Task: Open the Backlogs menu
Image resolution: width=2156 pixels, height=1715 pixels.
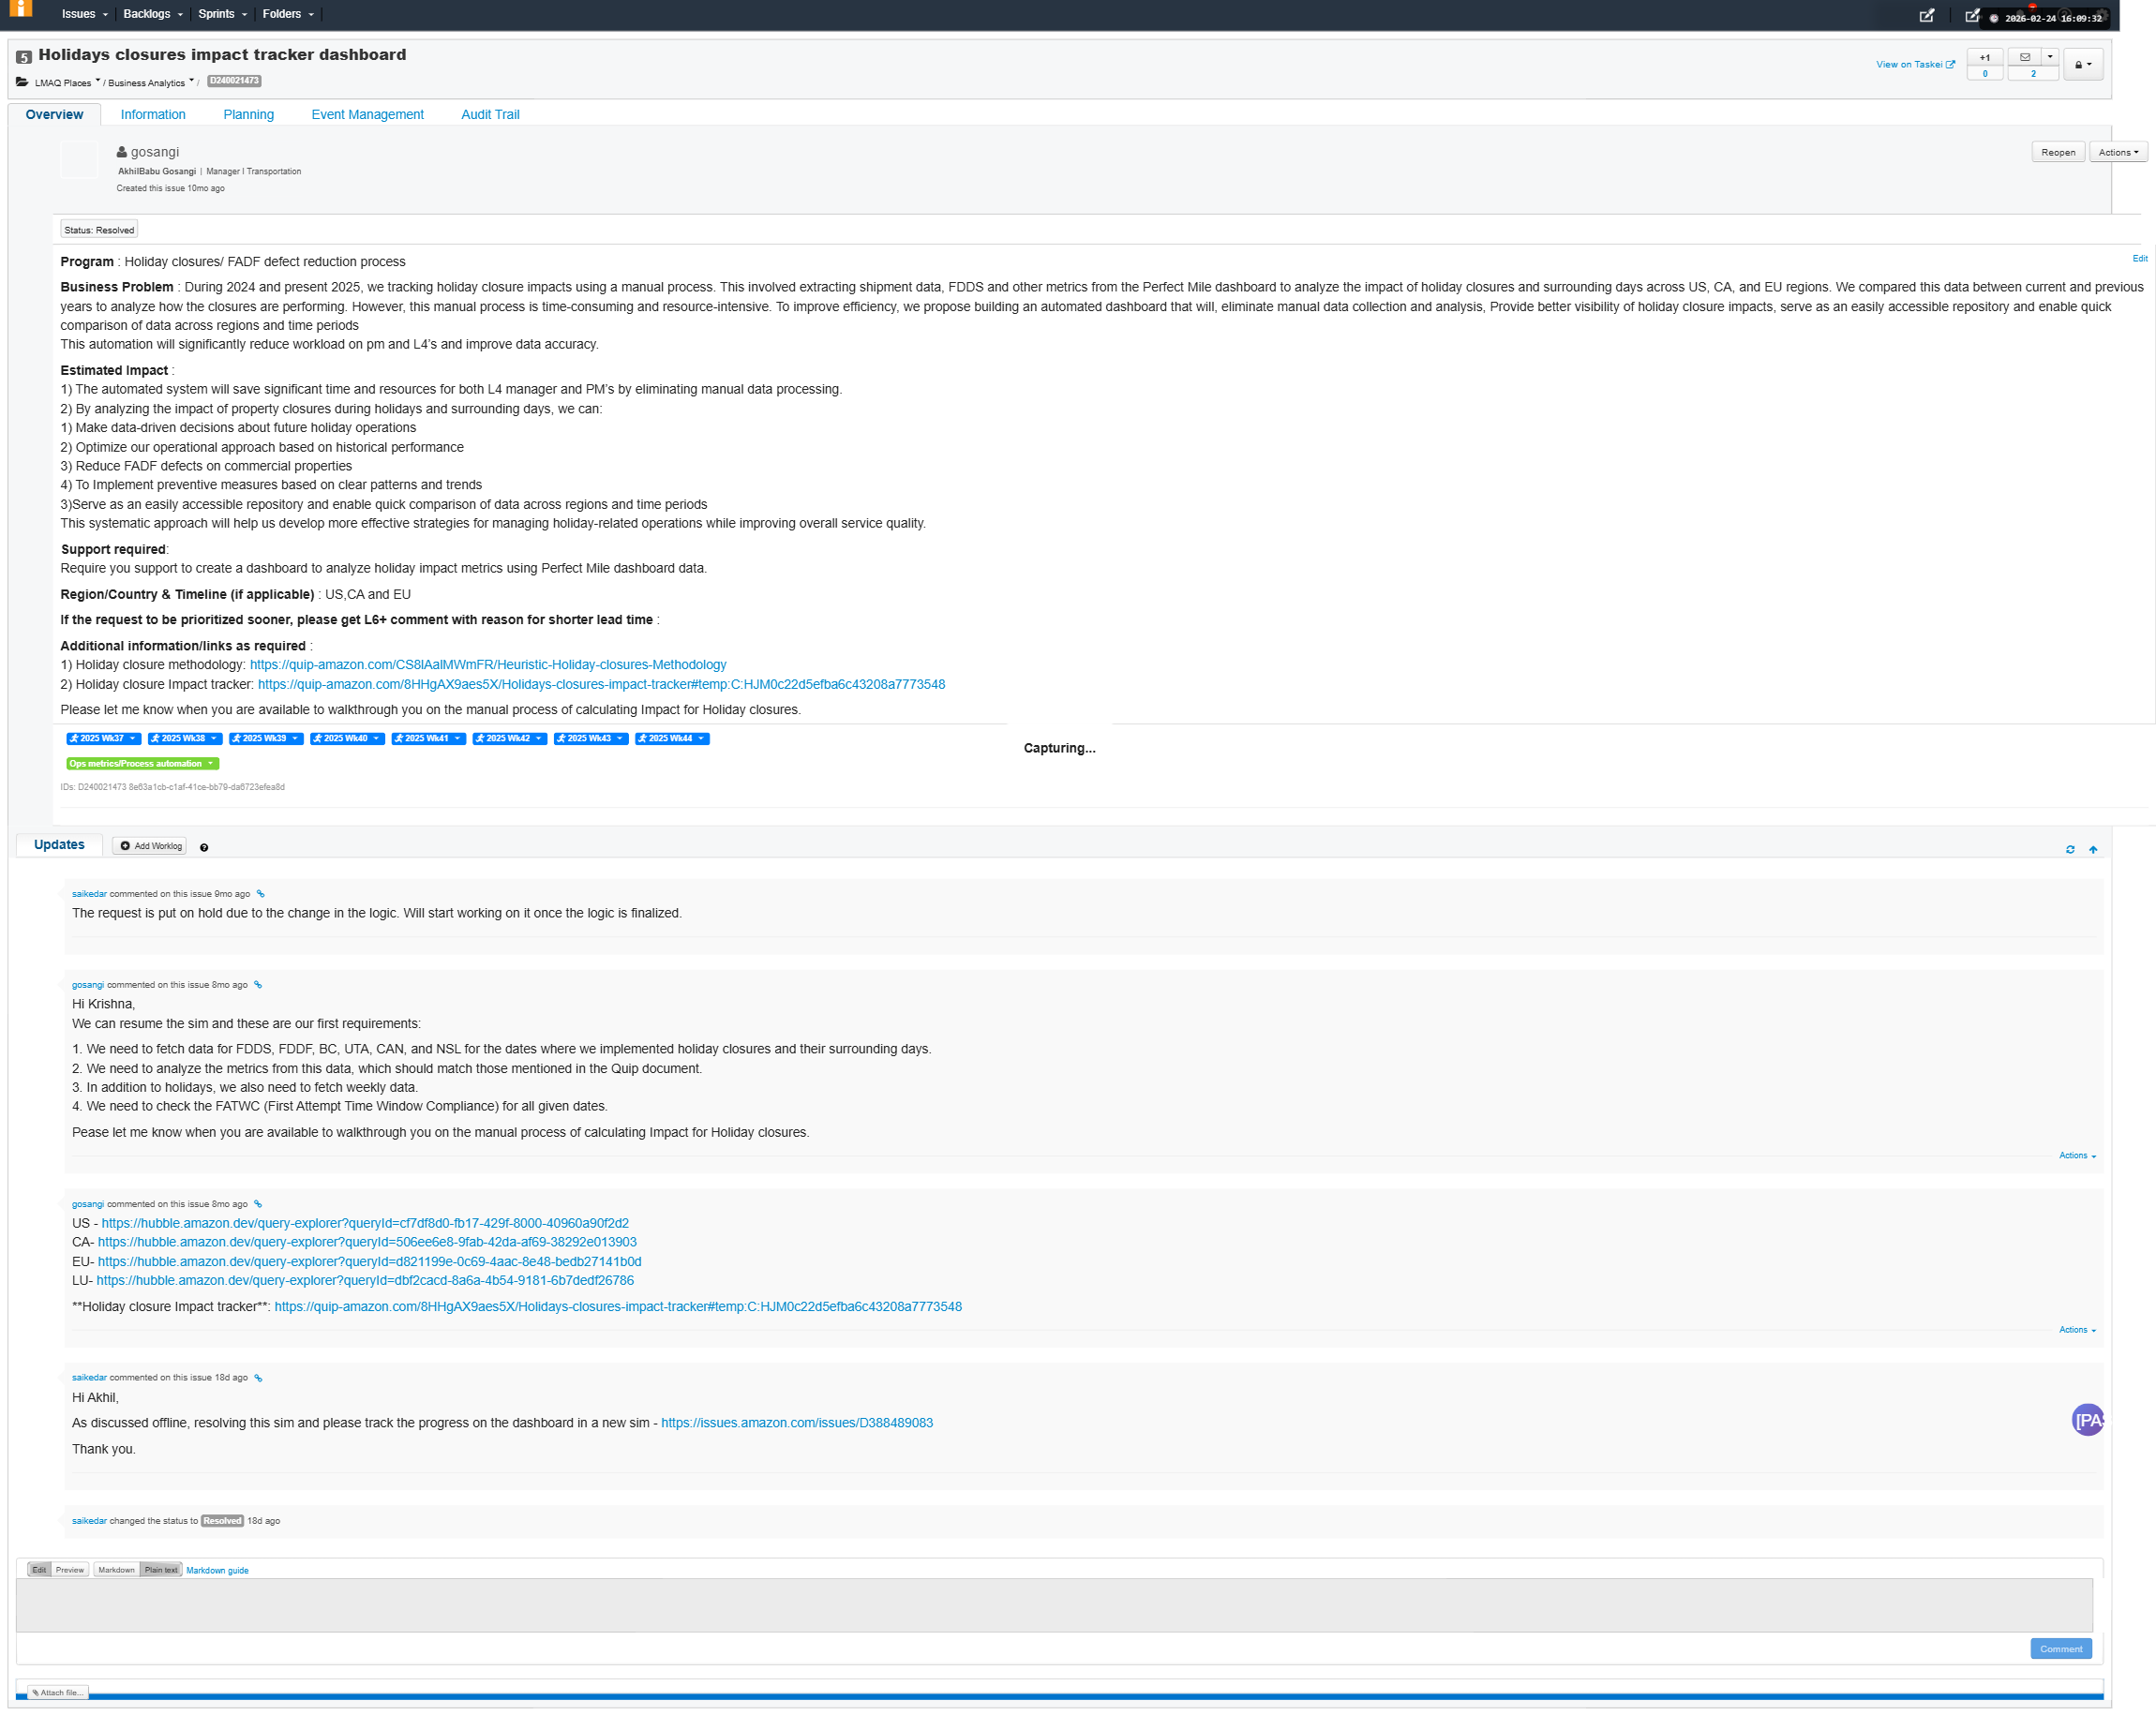Action: (x=152, y=14)
